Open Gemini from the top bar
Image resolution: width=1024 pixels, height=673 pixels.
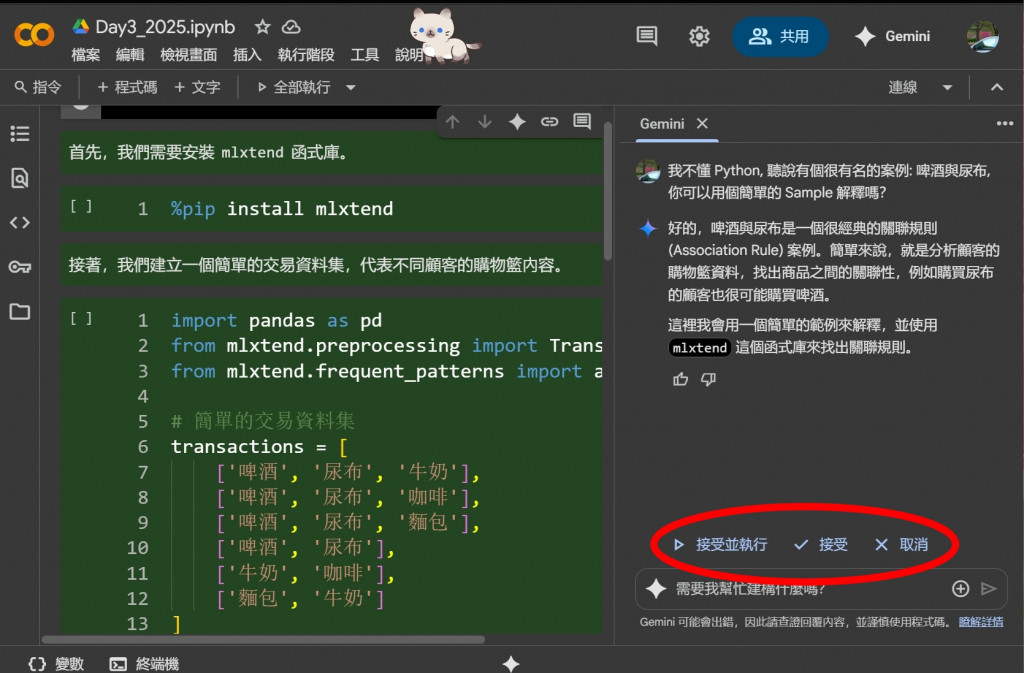(x=892, y=36)
